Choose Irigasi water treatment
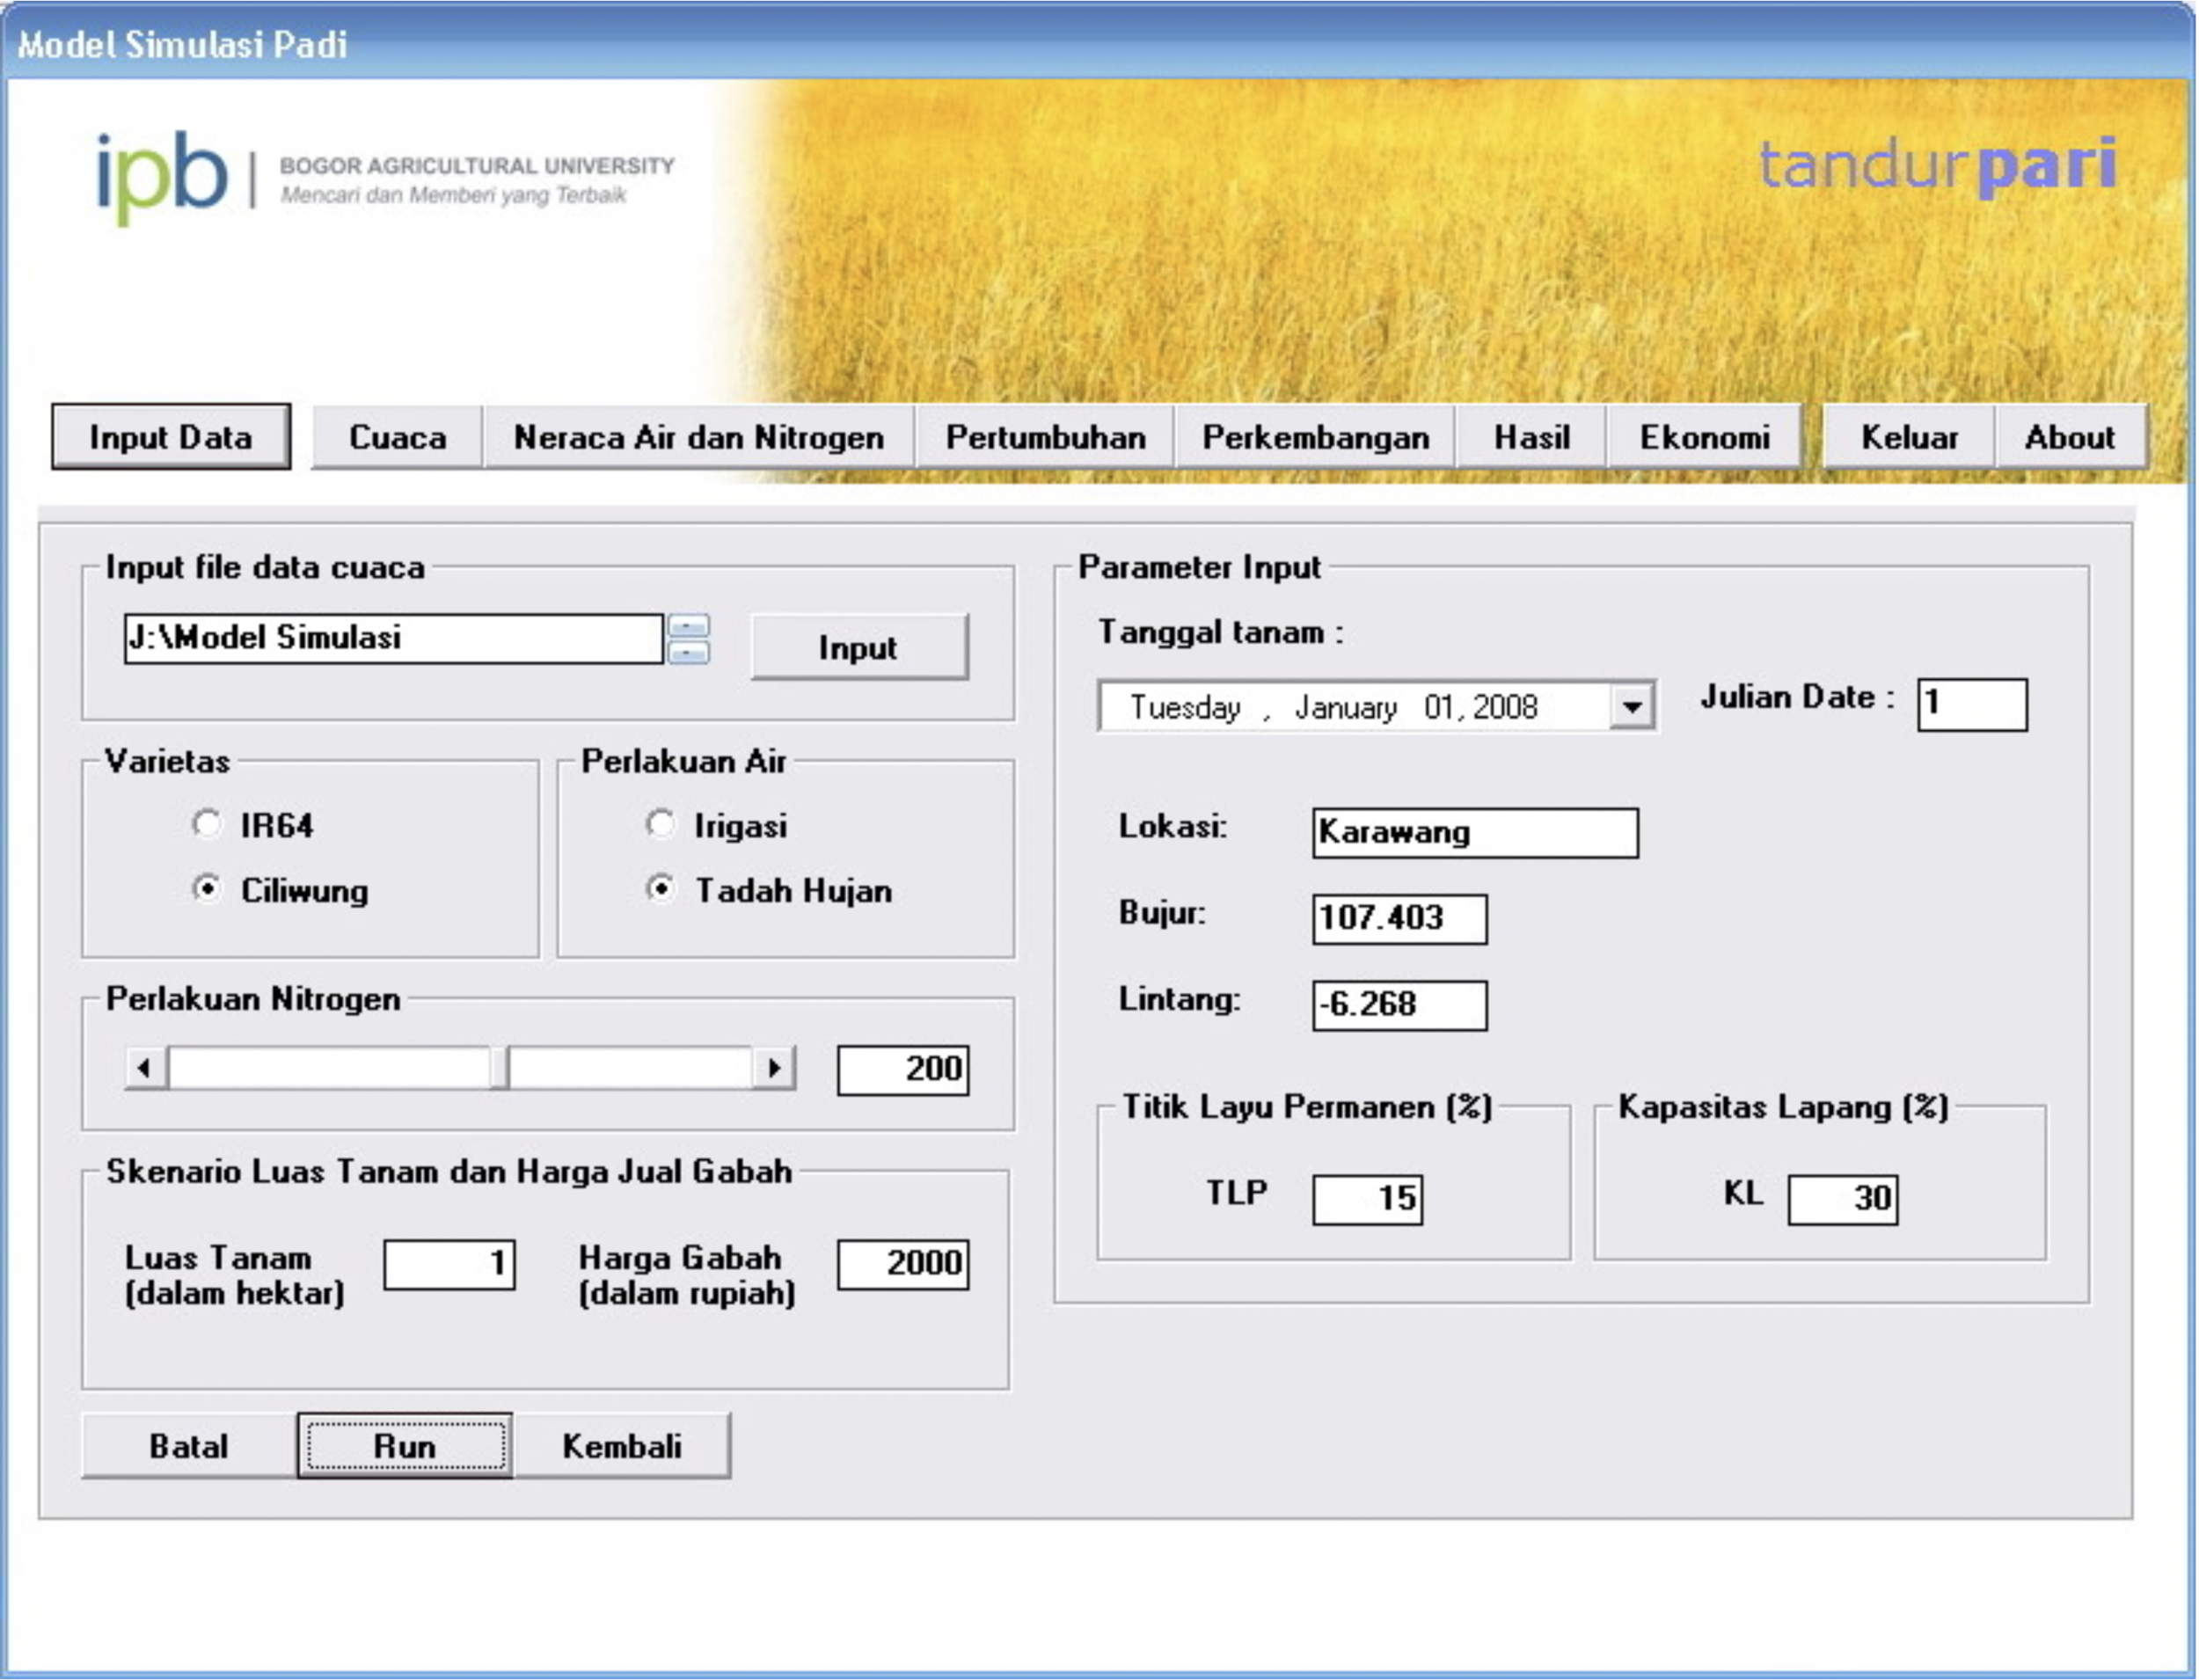 pos(660,825)
